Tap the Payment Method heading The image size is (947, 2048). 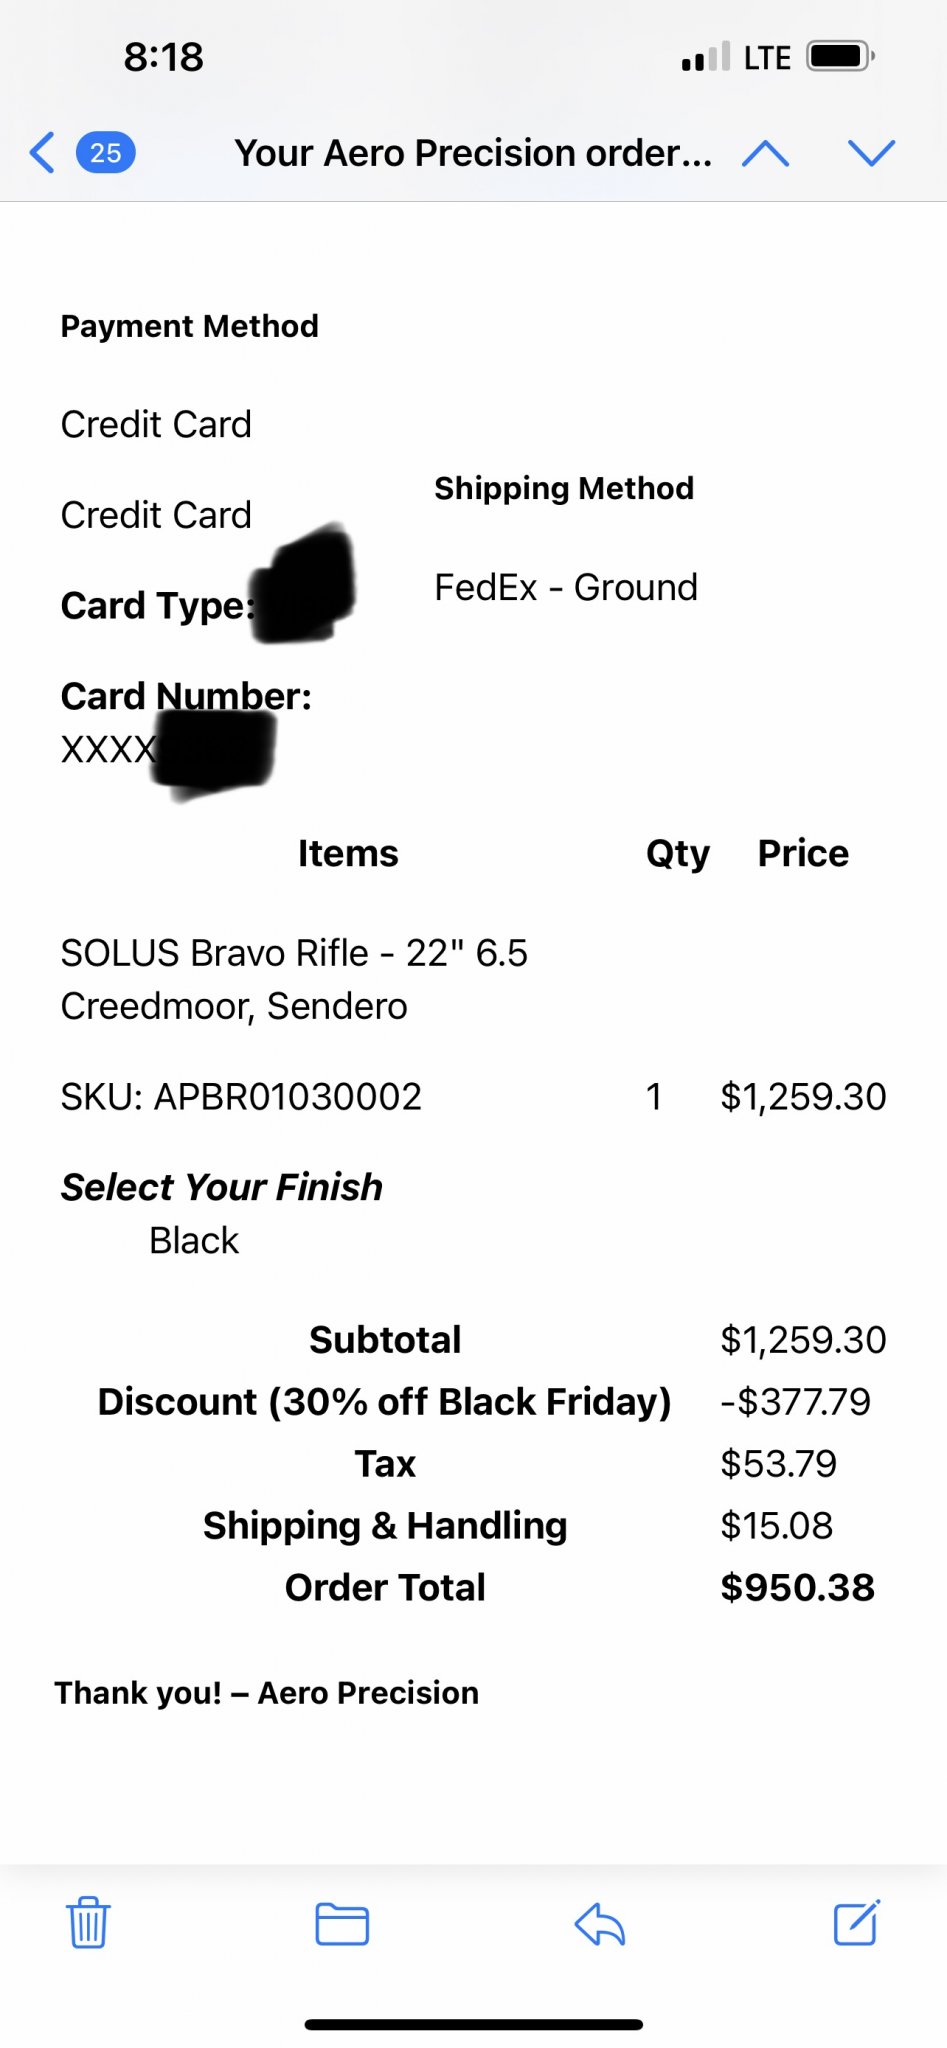tap(190, 326)
